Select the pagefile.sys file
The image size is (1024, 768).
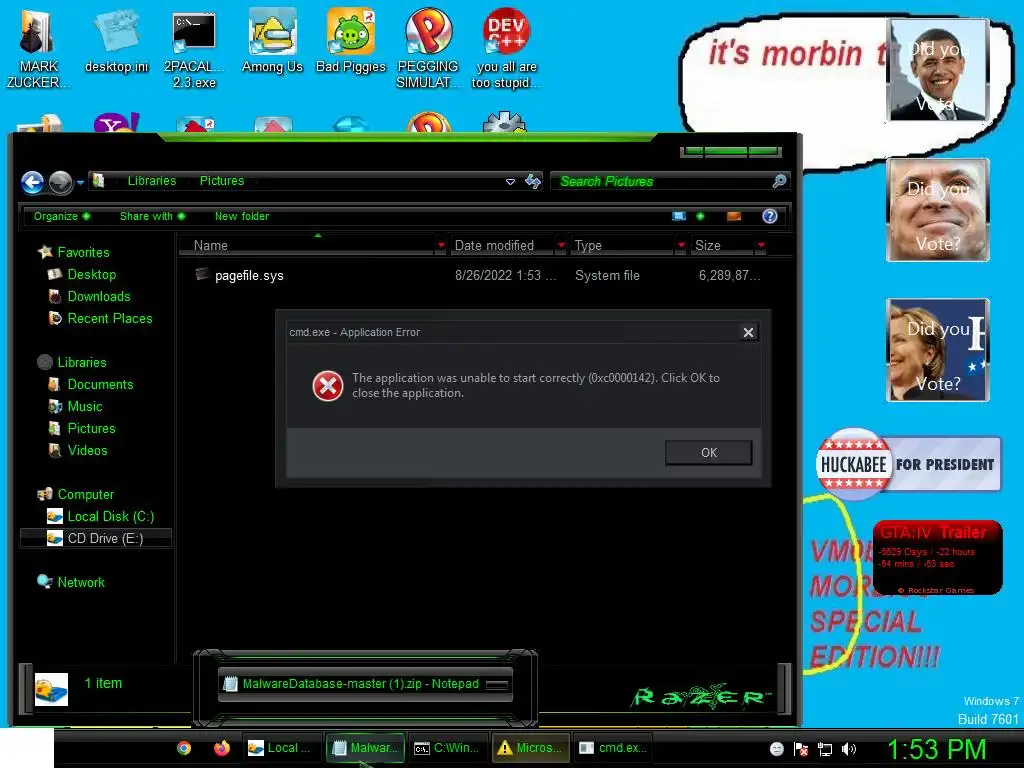point(249,276)
